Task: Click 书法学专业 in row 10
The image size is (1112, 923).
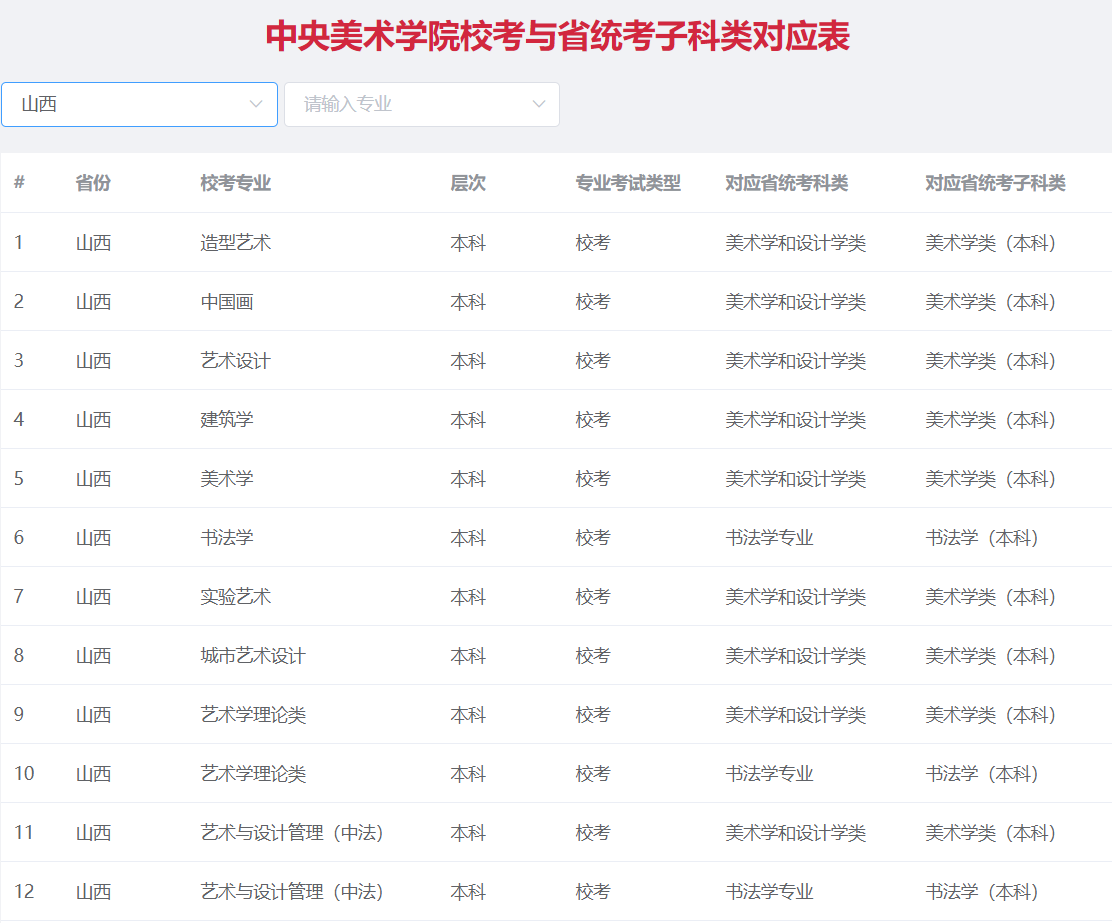Action: pyautogui.click(x=769, y=773)
